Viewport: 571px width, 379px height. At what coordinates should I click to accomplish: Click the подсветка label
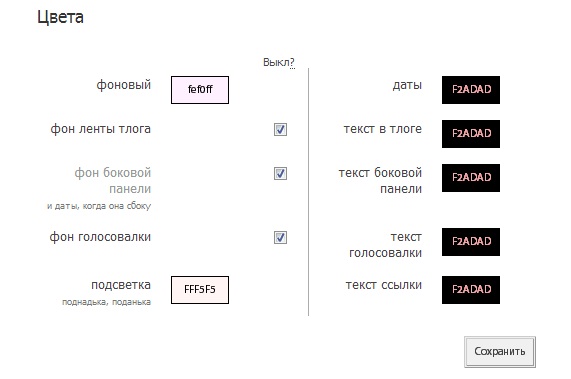tap(121, 285)
